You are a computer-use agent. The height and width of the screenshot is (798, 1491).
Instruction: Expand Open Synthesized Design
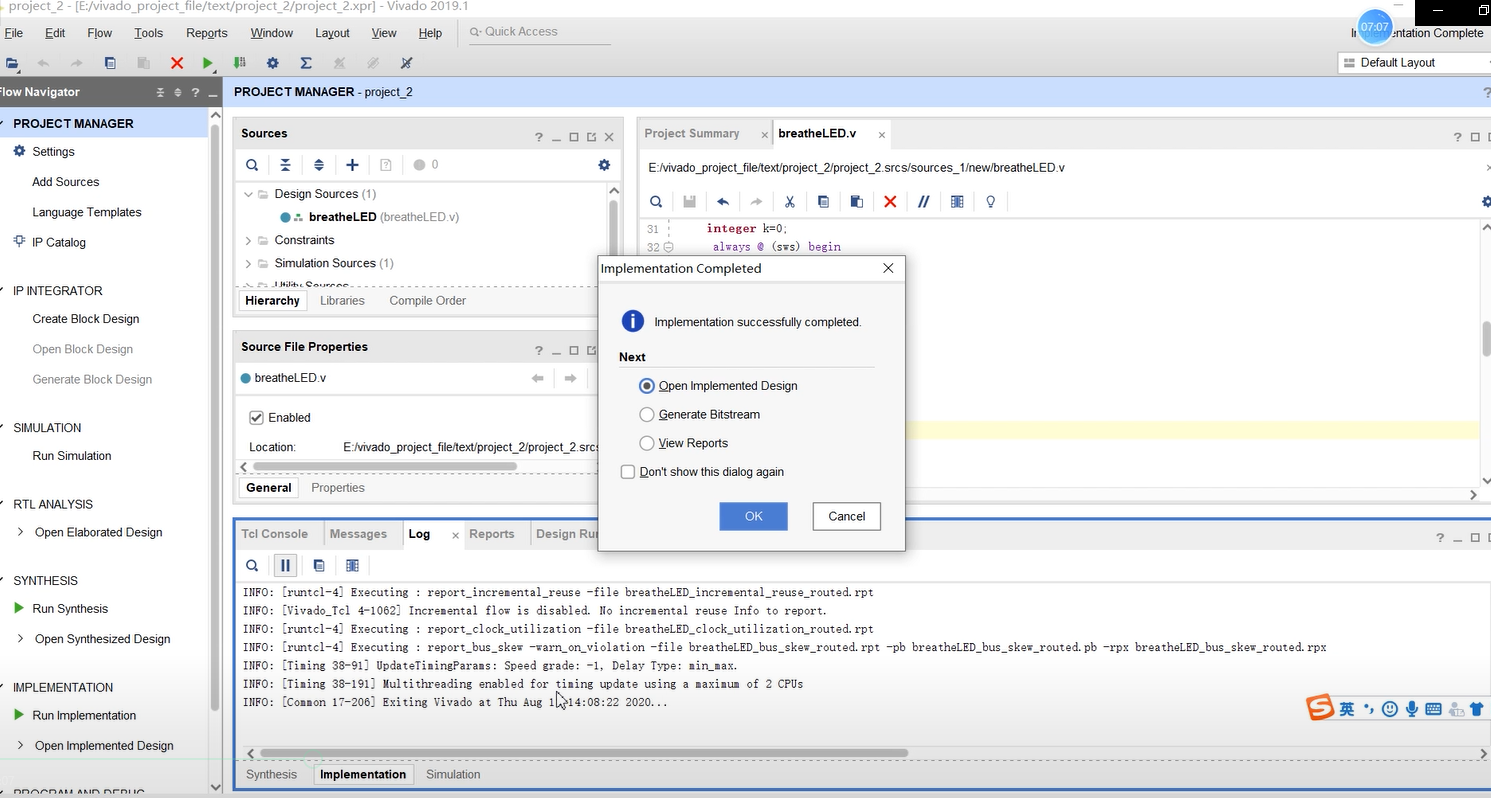click(20, 639)
